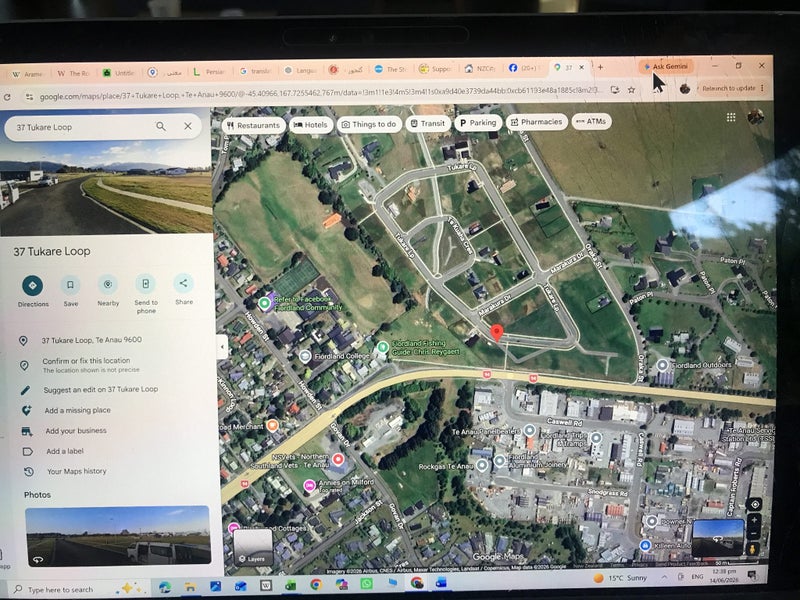
Task: Click Rockgas Te Anau marker
Action: (x=482, y=465)
